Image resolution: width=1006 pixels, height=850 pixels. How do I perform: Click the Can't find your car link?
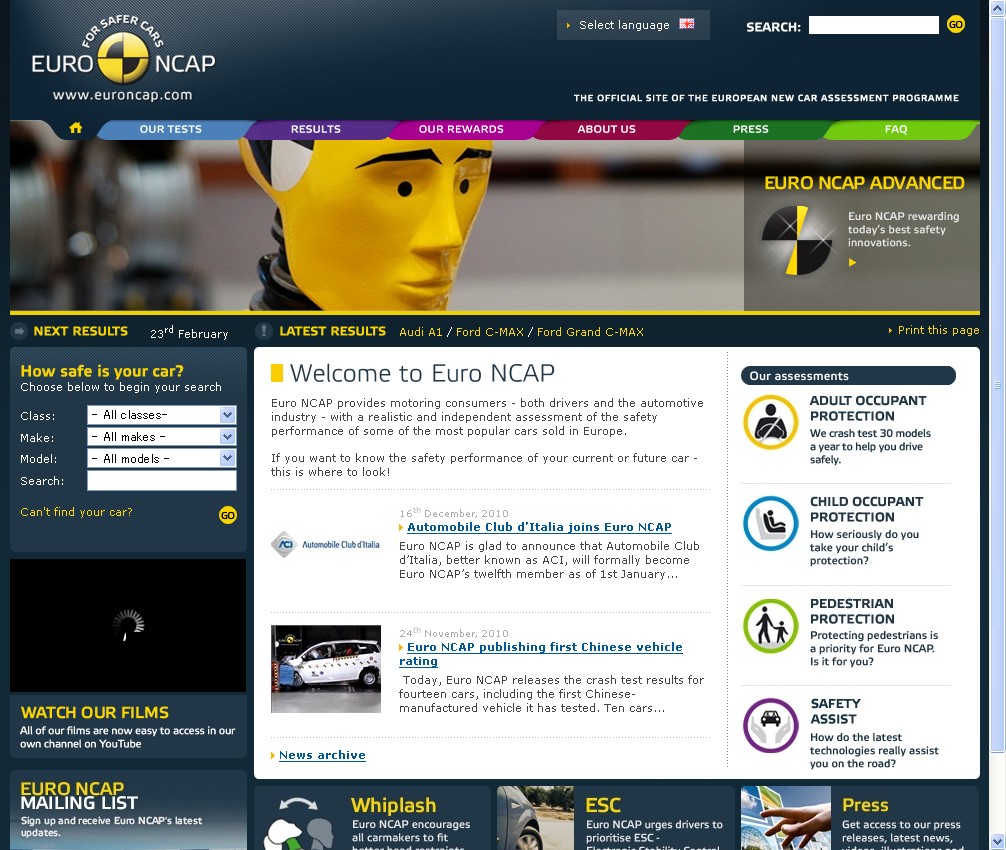pyautogui.click(x=76, y=512)
